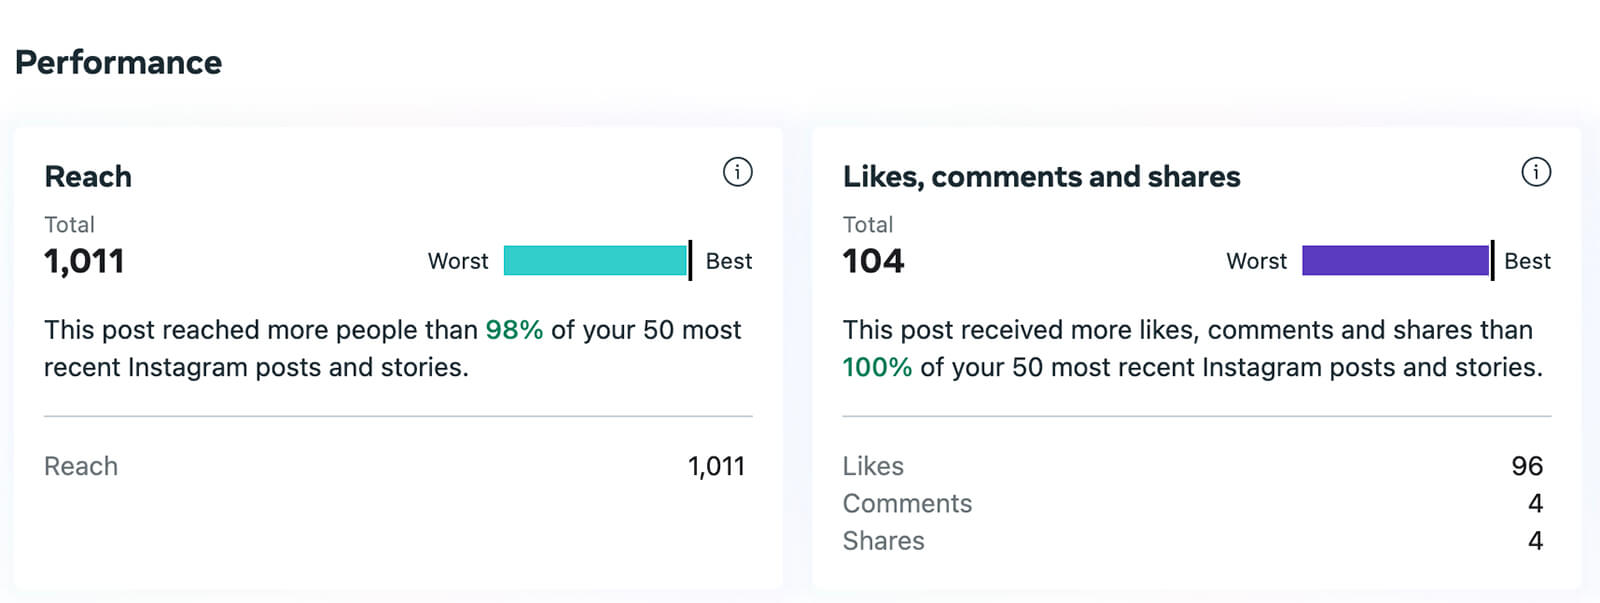Click the green 100% percentage text
The height and width of the screenshot is (603, 1600).
click(x=877, y=367)
